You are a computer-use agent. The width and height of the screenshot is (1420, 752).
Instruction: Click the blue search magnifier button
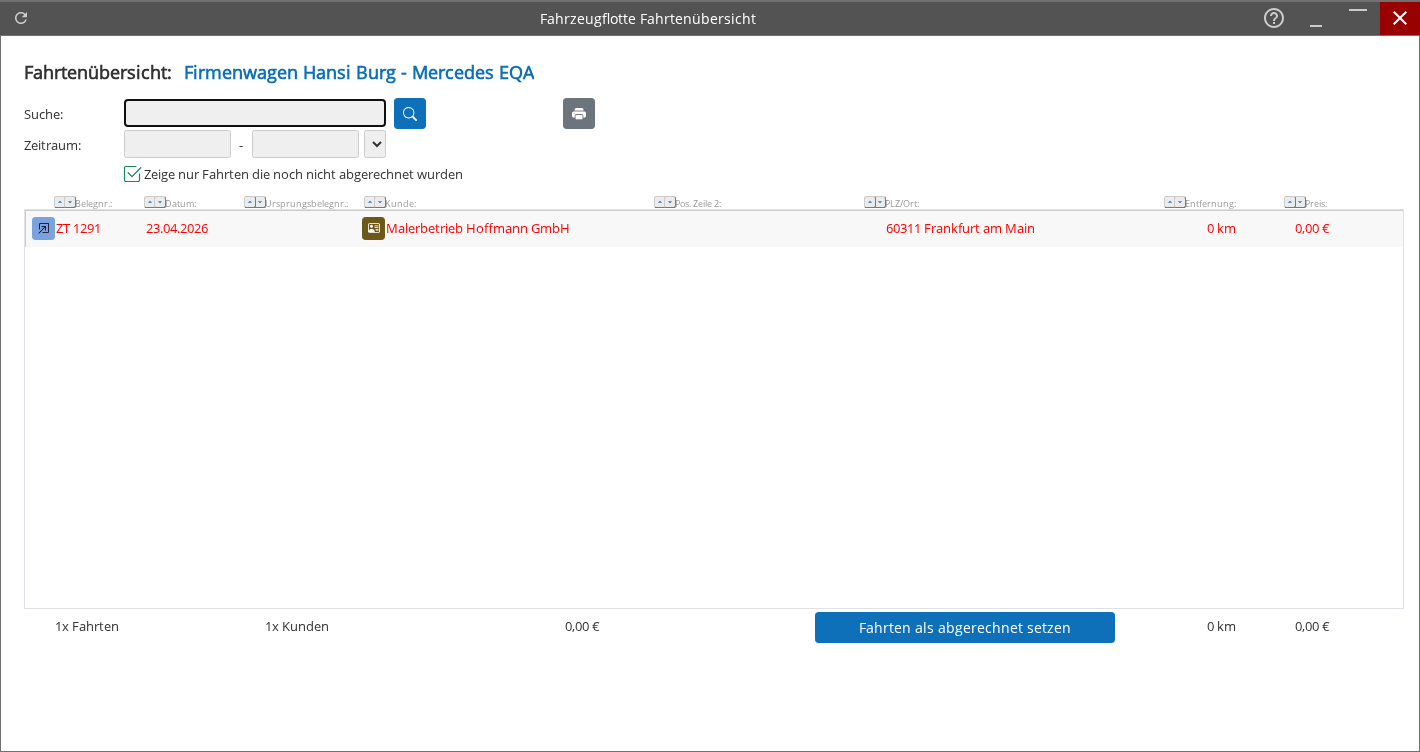click(410, 114)
